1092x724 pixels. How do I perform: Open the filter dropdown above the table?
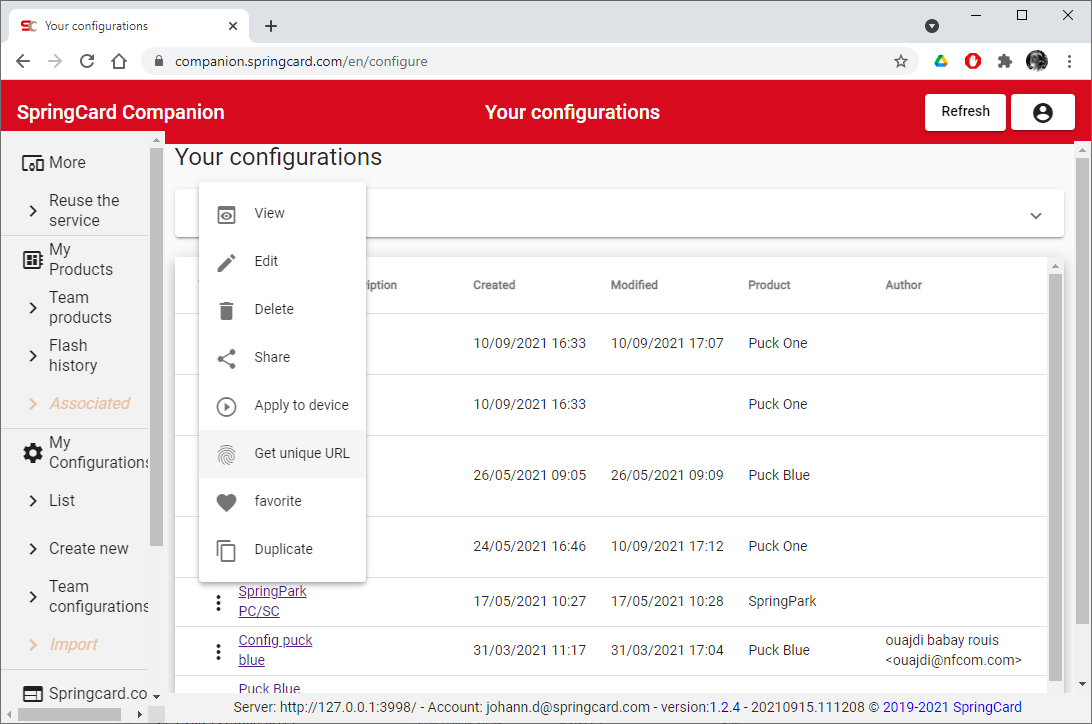click(1037, 213)
